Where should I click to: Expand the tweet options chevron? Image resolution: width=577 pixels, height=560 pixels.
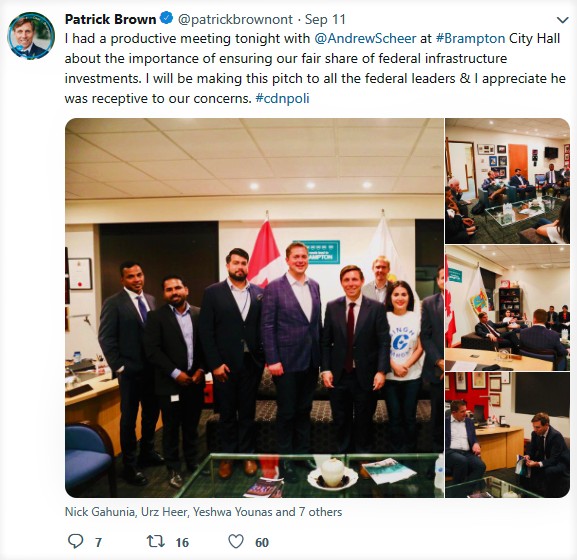(562, 20)
